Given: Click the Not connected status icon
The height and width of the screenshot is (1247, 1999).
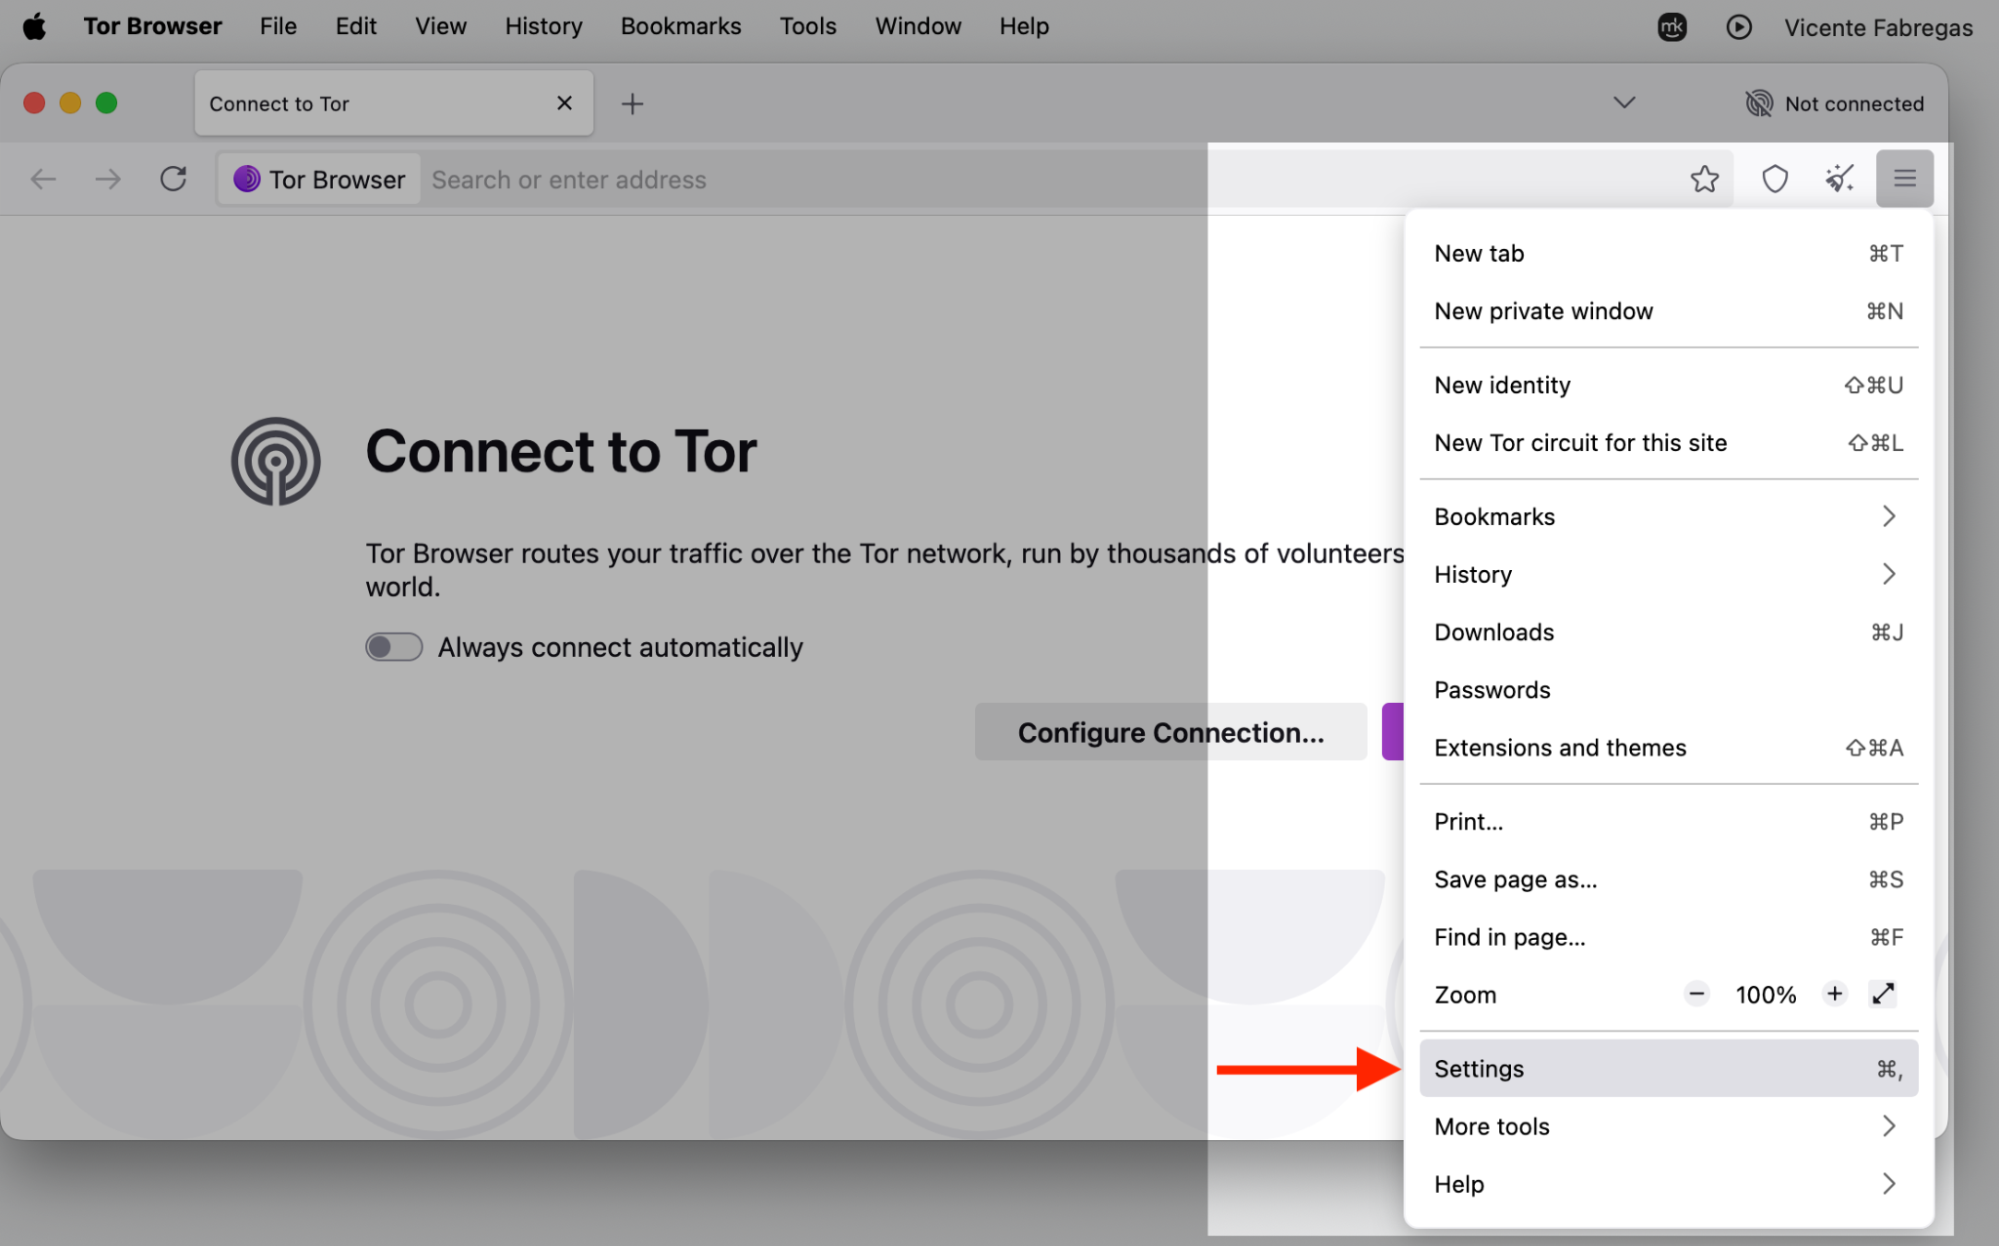Looking at the screenshot, I should click(1758, 103).
